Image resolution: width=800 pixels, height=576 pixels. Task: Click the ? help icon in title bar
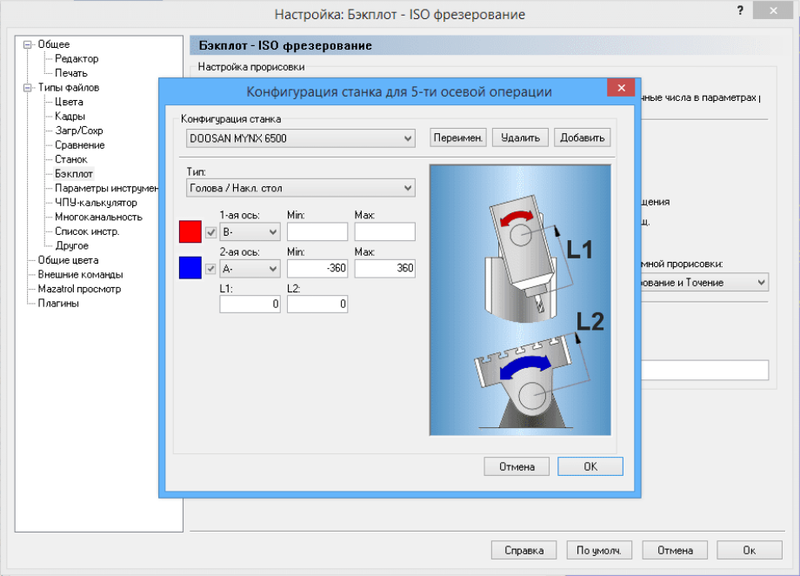tap(740, 11)
